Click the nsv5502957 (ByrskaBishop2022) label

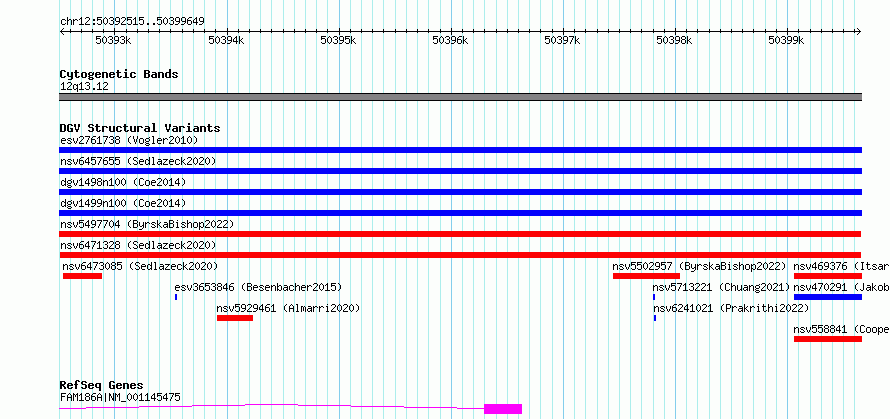[699, 266]
